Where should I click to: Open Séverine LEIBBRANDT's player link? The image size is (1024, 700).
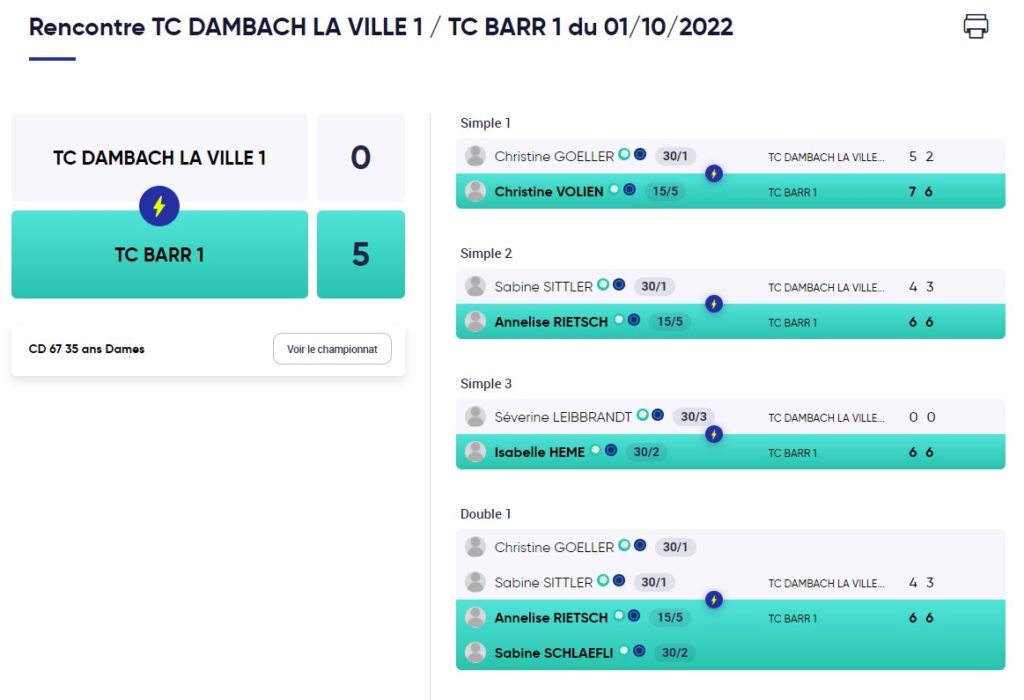pos(562,417)
